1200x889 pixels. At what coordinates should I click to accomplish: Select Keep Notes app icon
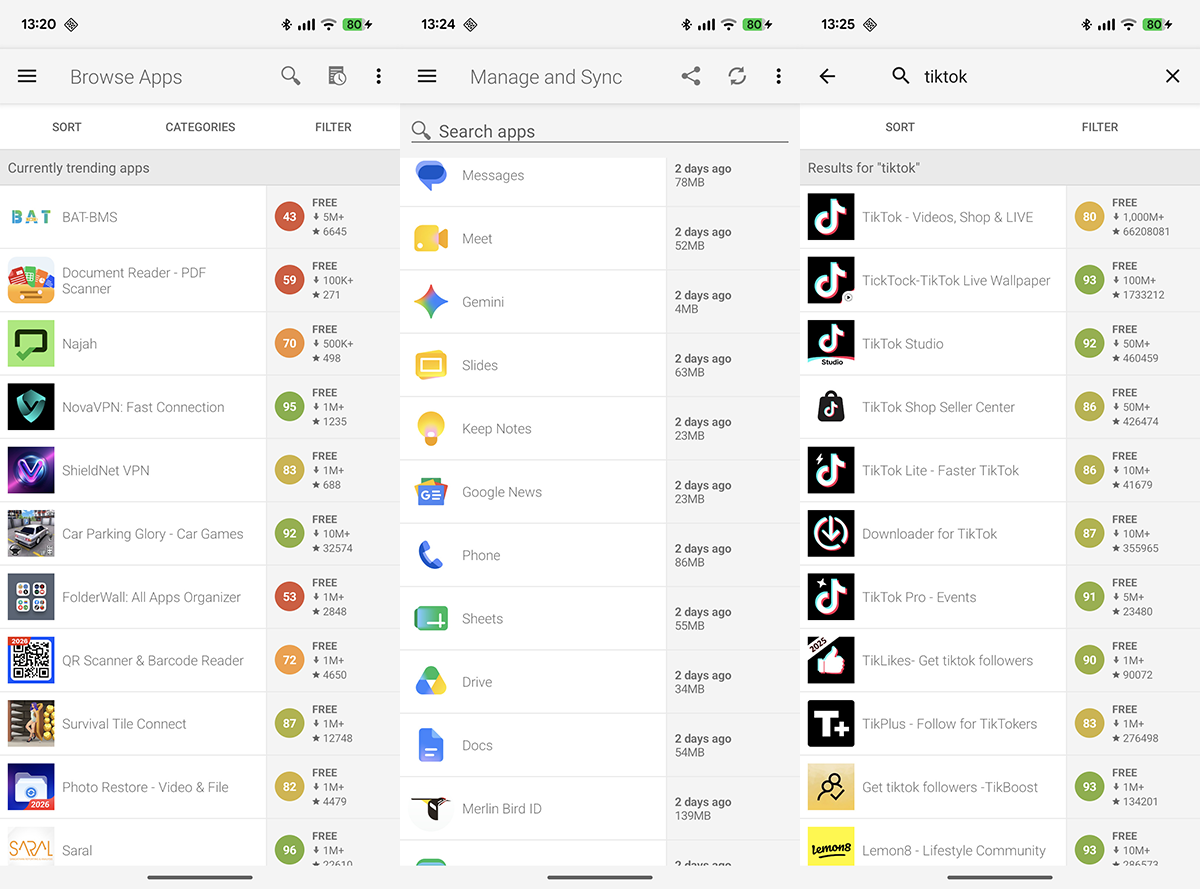[431, 429]
